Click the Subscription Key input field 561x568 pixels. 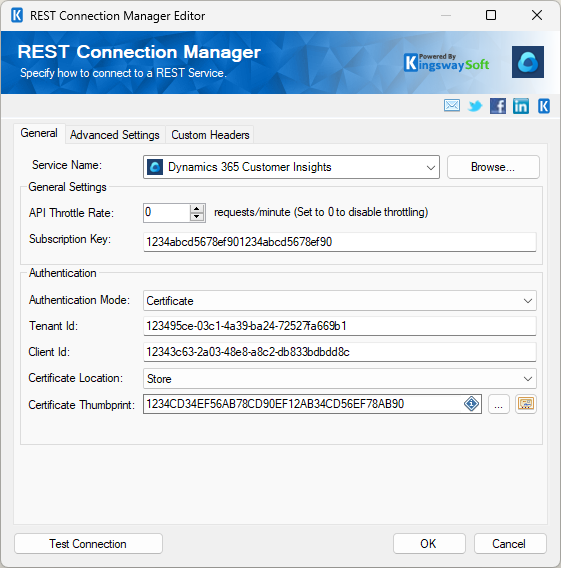click(x=340, y=242)
